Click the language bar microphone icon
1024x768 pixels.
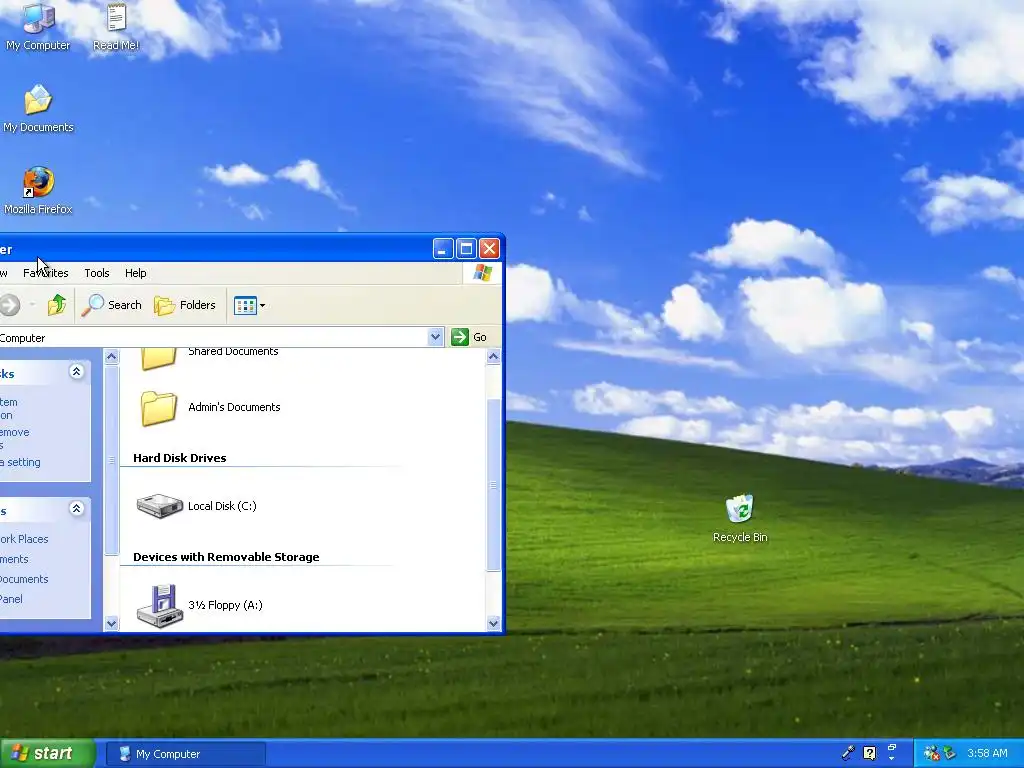pos(848,753)
